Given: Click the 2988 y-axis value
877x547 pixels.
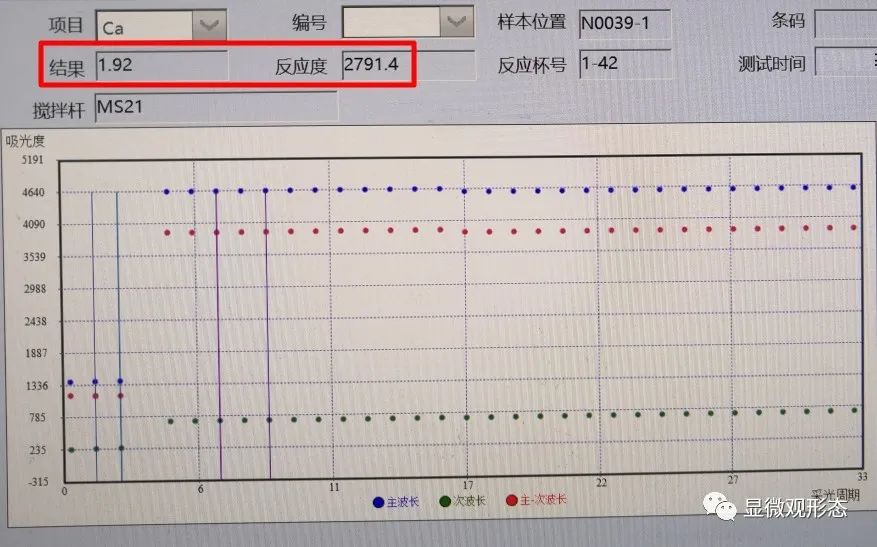Looking at the screenshot, I should (x=35, y=289).
